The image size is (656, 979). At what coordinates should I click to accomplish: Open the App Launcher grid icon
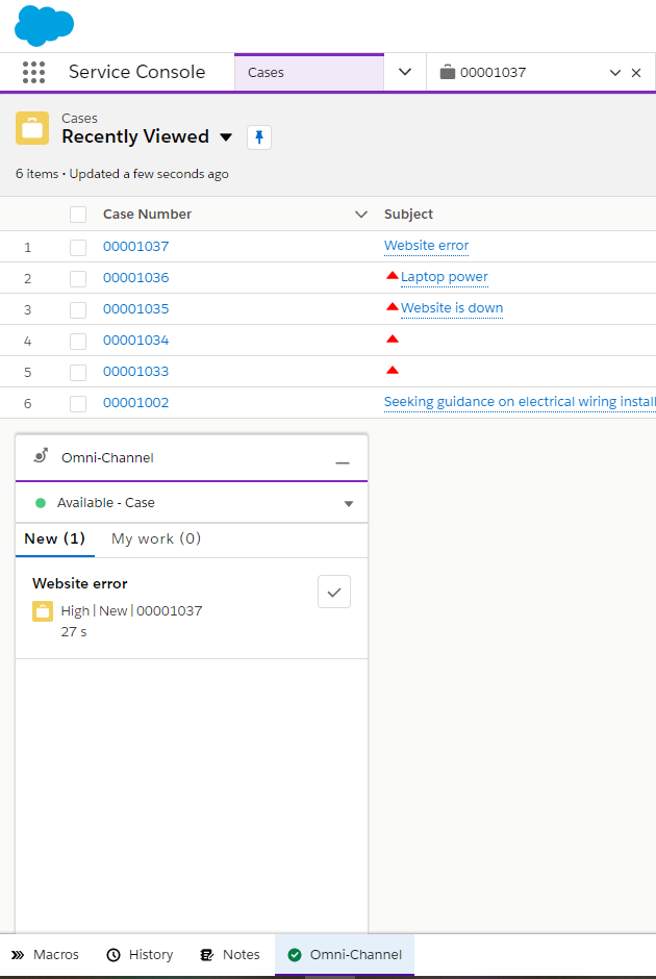tap(34, 72)
